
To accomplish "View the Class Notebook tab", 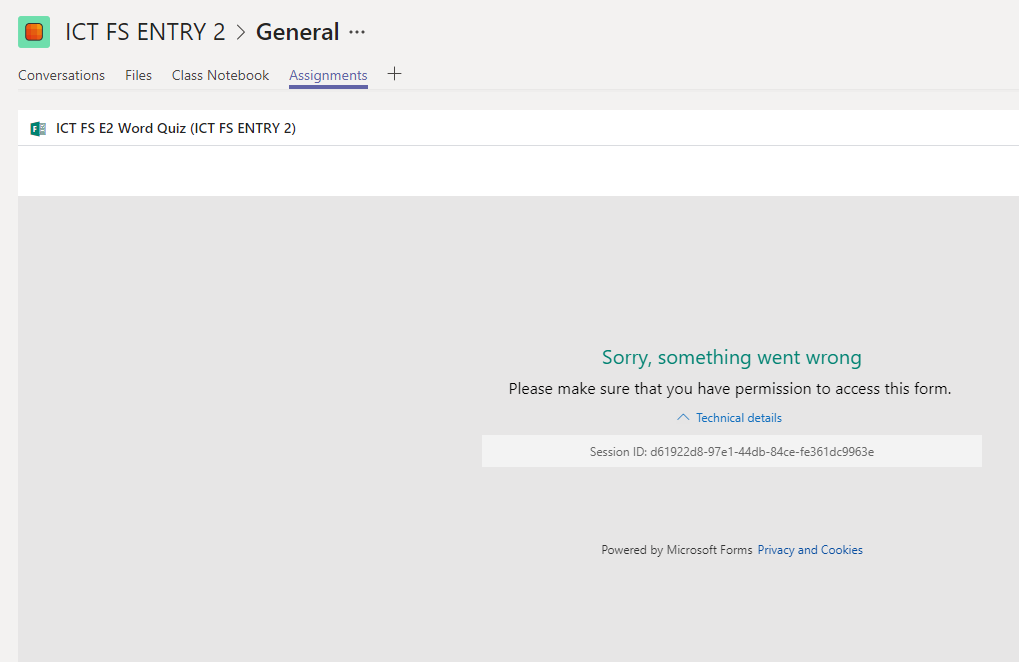I will (x=220, y=75).
